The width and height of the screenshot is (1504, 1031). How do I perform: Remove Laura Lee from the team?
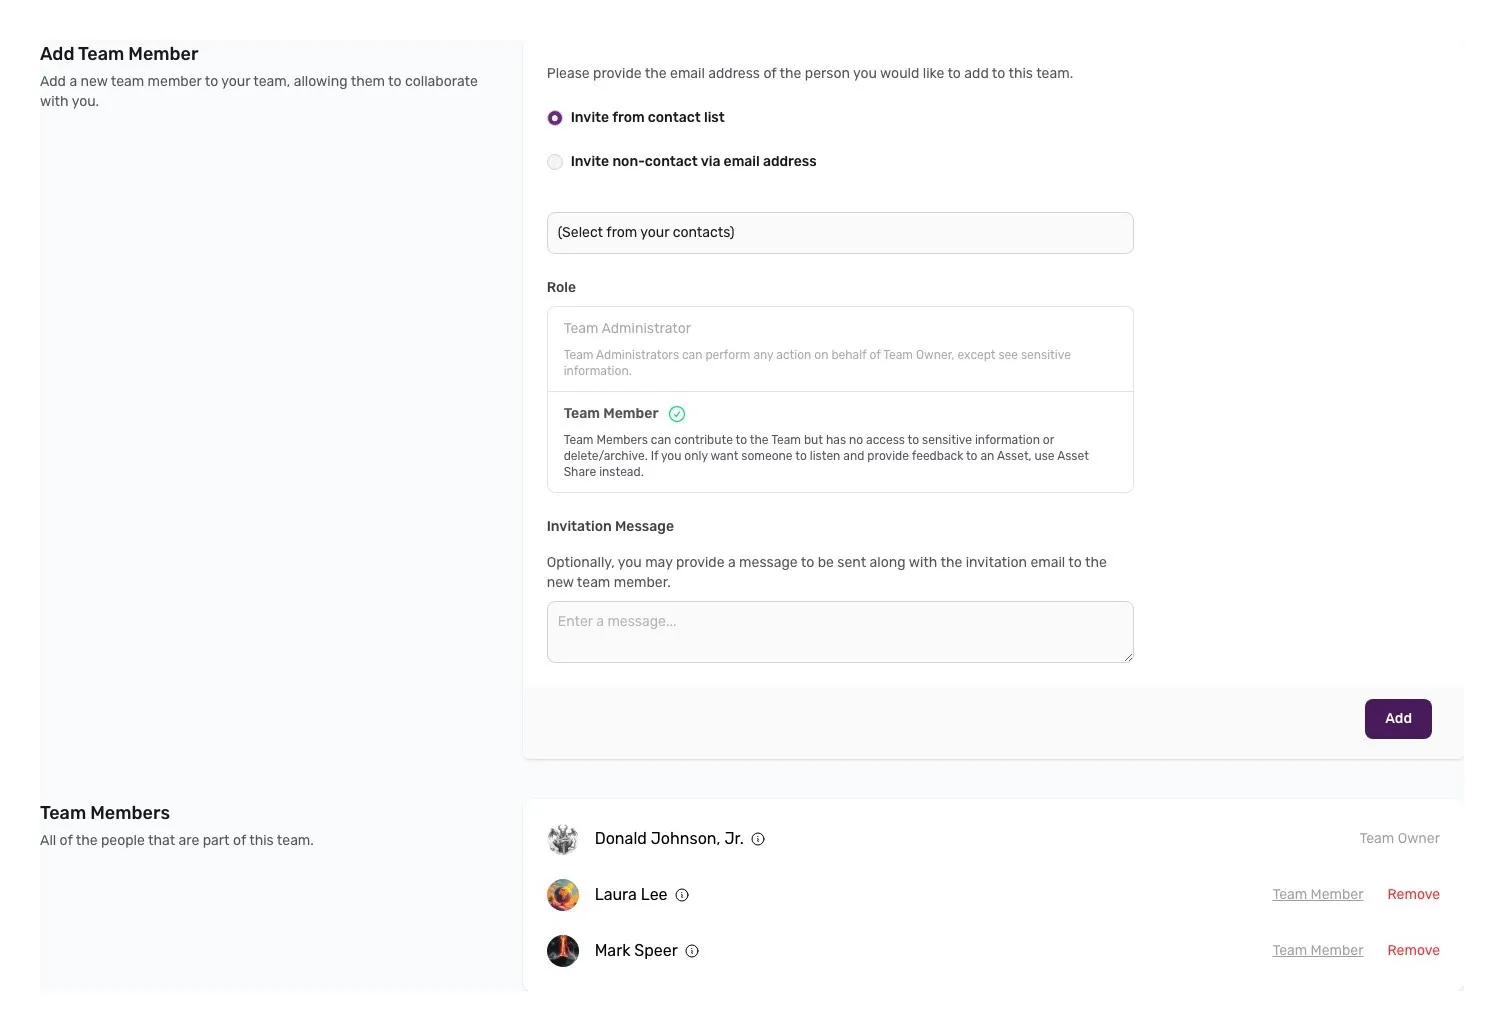[x=1413, y=895]
